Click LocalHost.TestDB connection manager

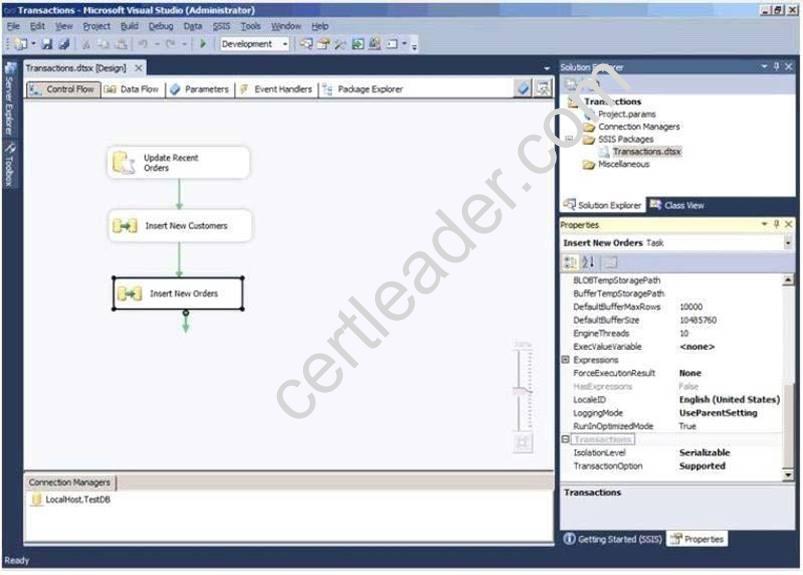pyautogui.click(x=71, y=499)
